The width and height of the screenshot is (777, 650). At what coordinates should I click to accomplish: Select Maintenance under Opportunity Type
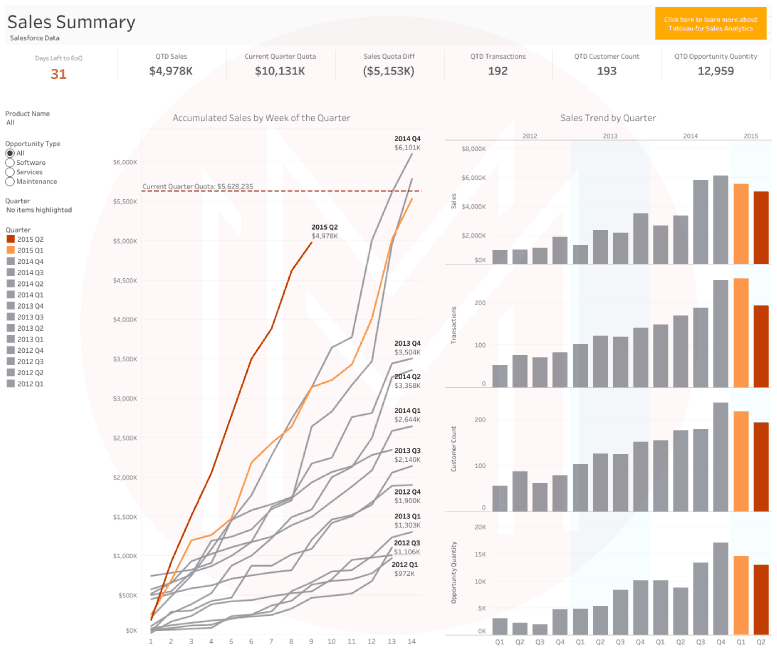[x=10, y=182]
